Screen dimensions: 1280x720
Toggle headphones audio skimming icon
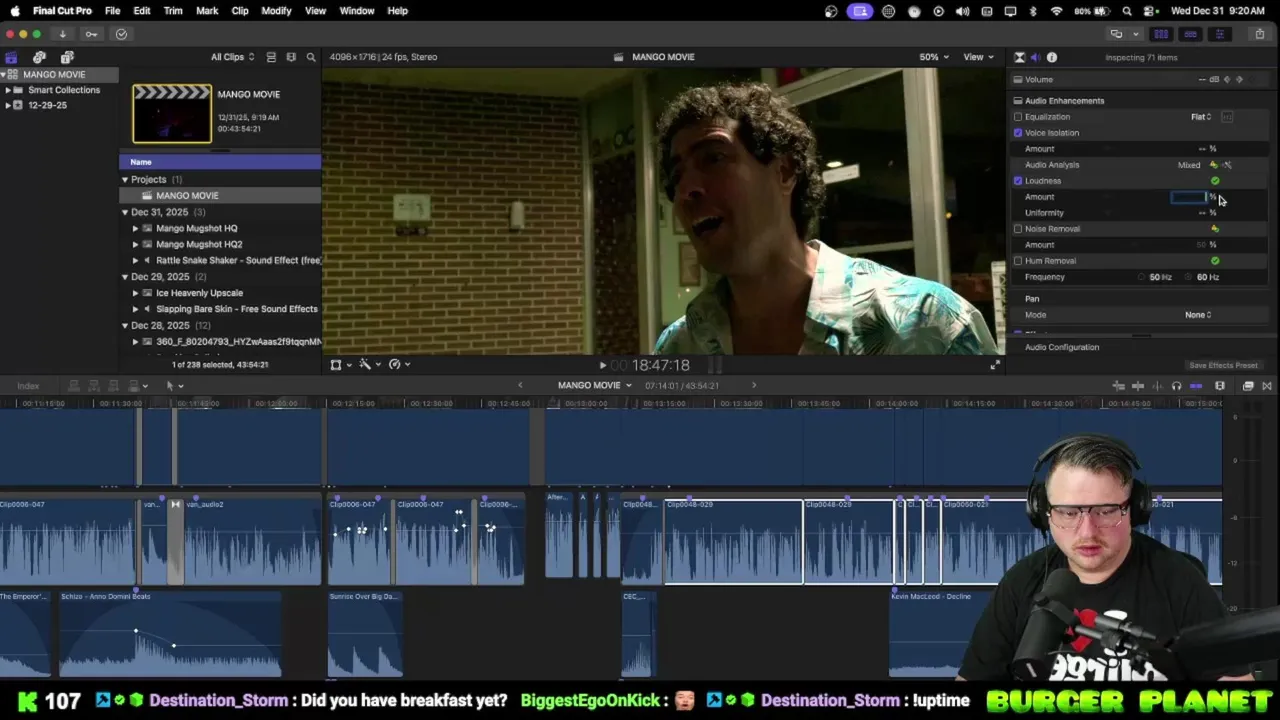(1176, 386)
